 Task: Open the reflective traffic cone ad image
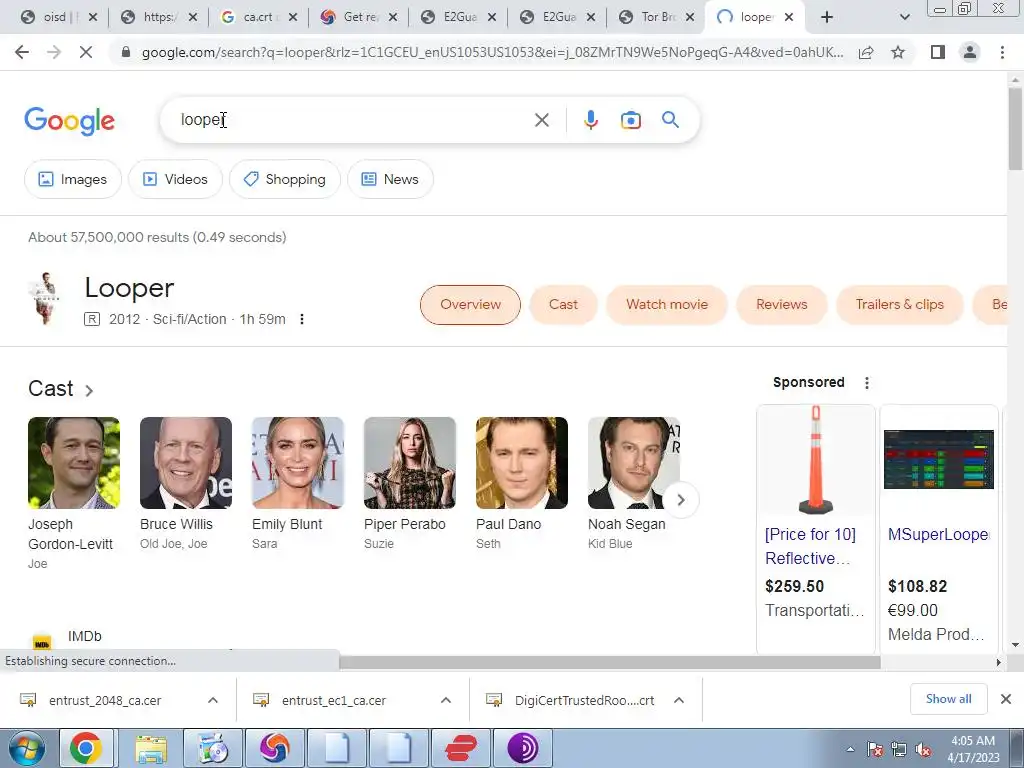coord(816,460)
